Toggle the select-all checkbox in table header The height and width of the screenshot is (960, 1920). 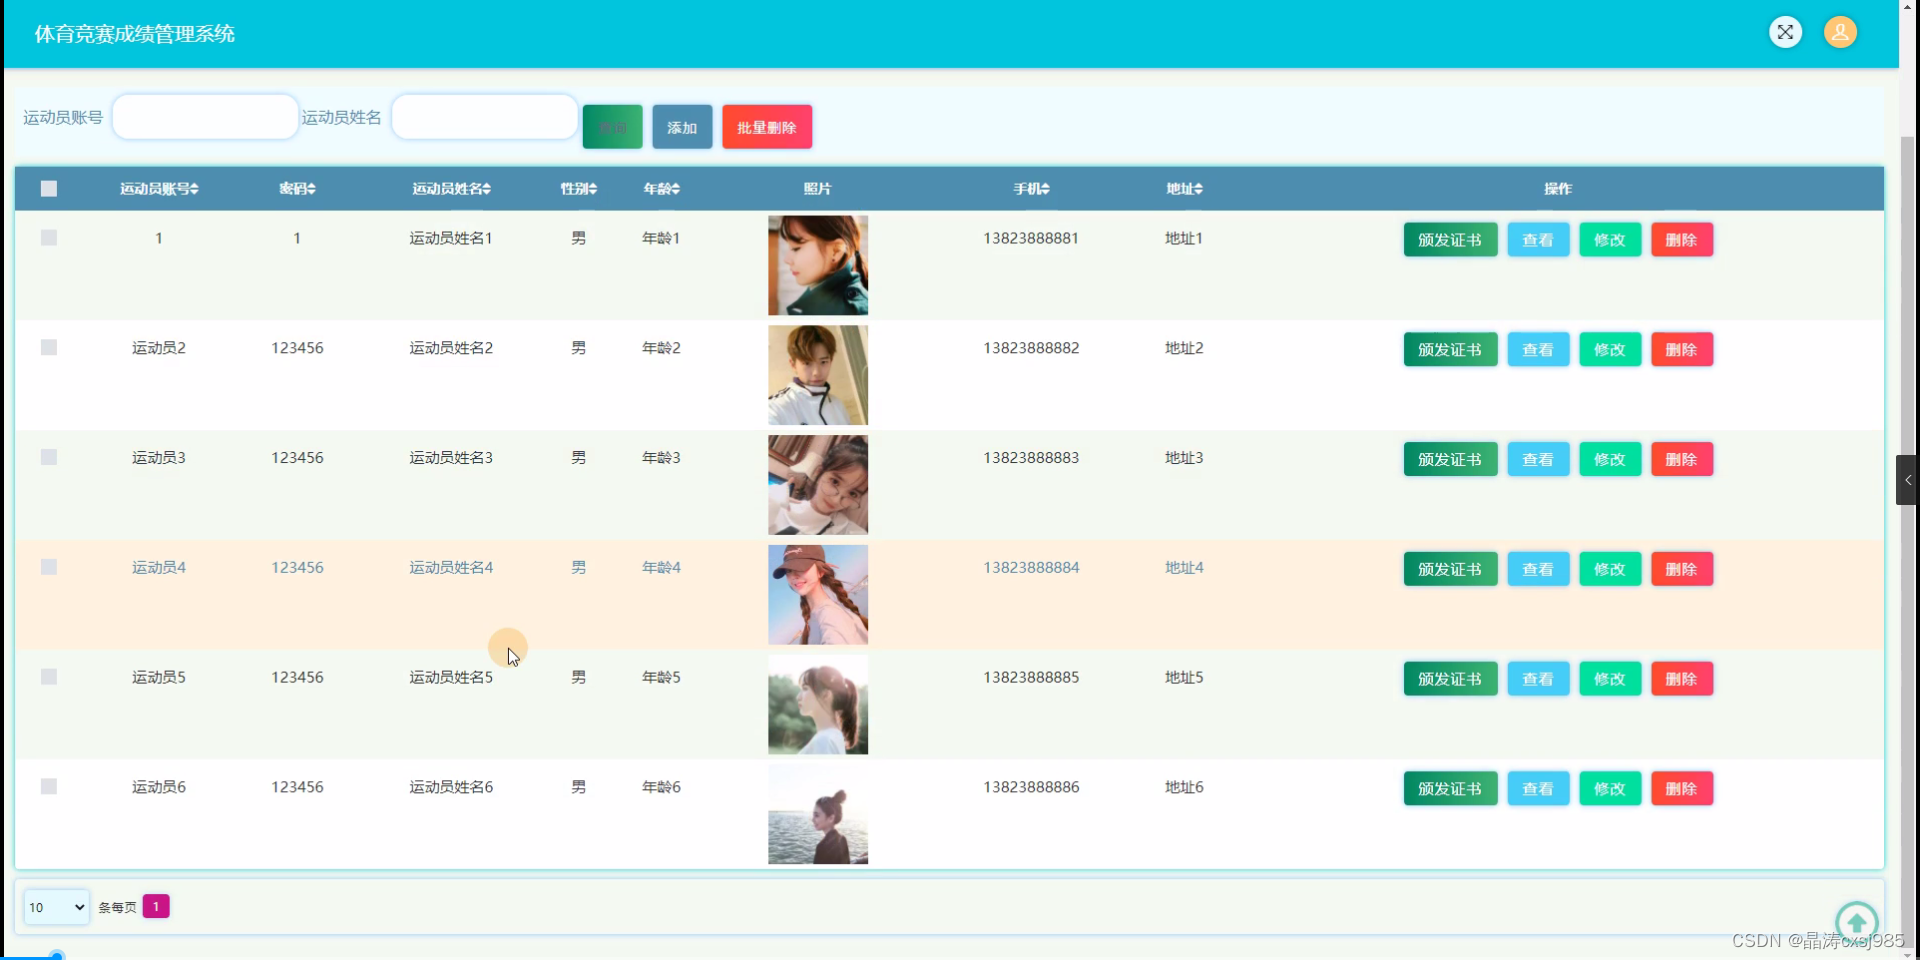tap(49, 189)
